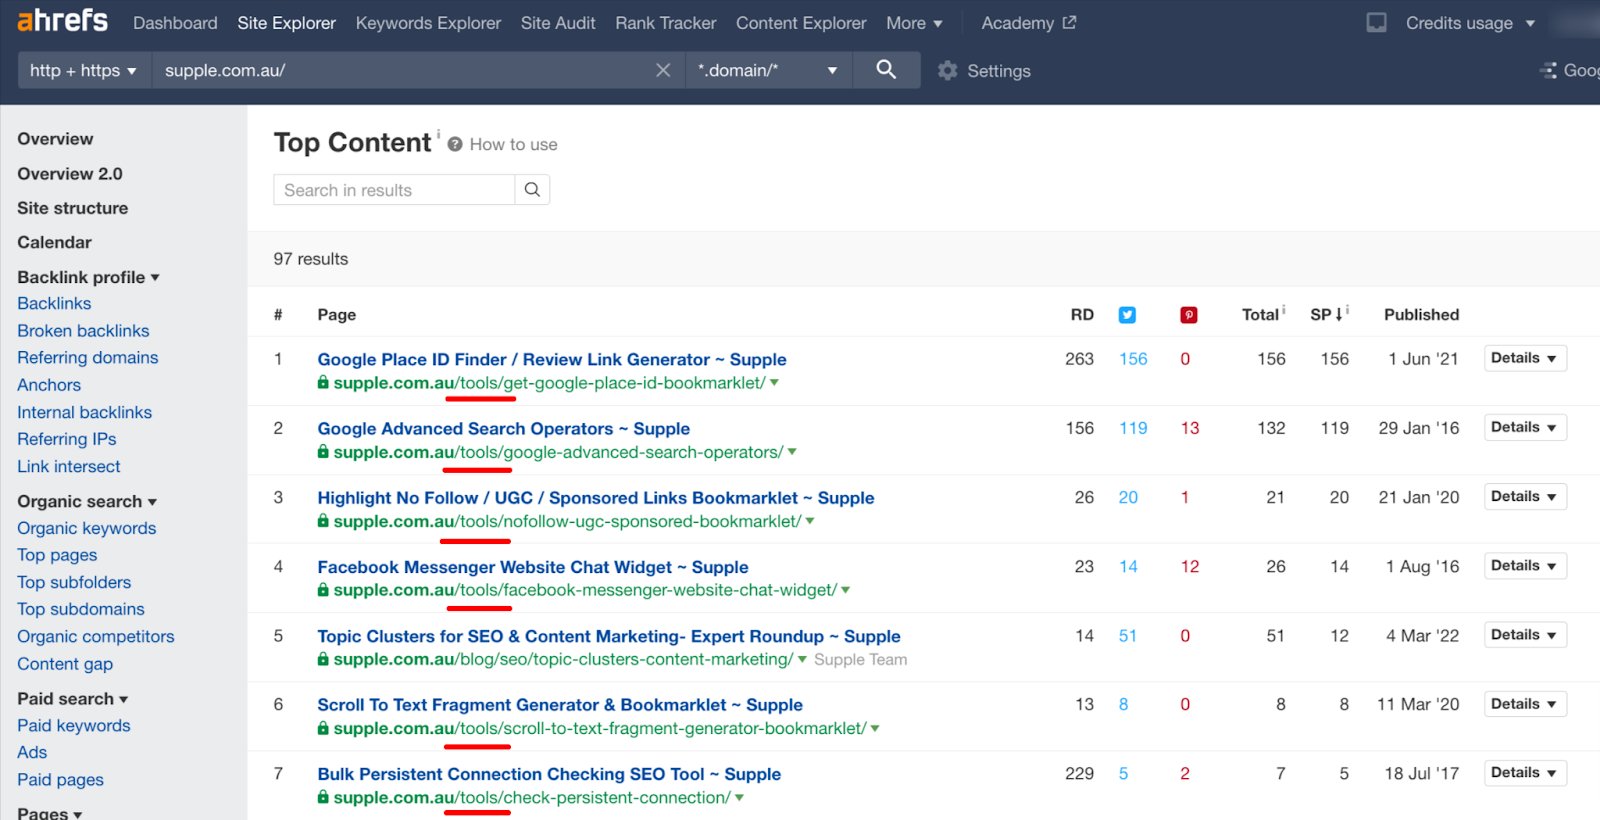The width and height of the screenshot is (1600, 820).
Task: Expand Details for Bulk Persistent Connection row
Action: 1524,773
